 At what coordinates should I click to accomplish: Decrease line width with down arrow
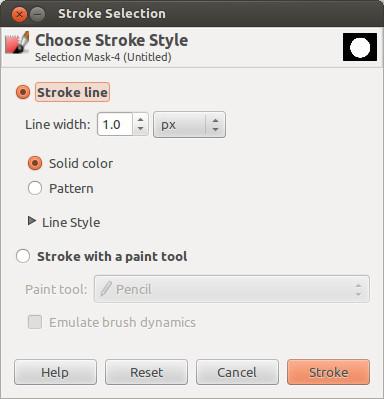[141, 129]
